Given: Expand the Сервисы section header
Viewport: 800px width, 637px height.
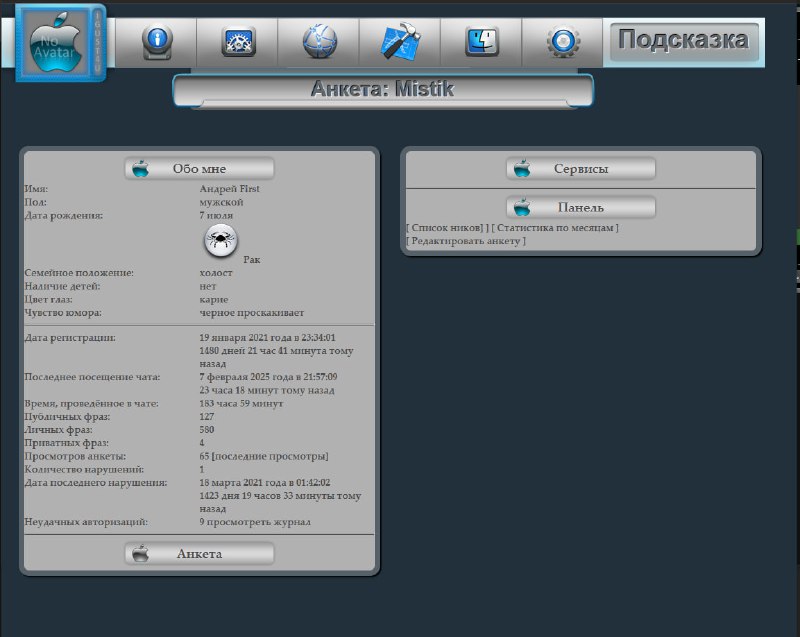Looking at the screenshot, I should click(x=581, y=169).
